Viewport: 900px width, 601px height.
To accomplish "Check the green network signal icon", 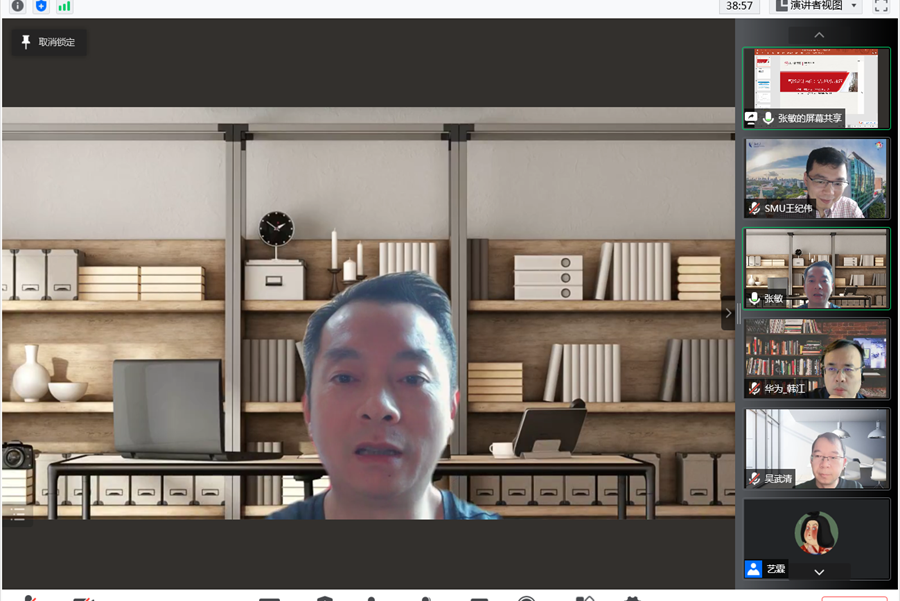I will (65, 6).
